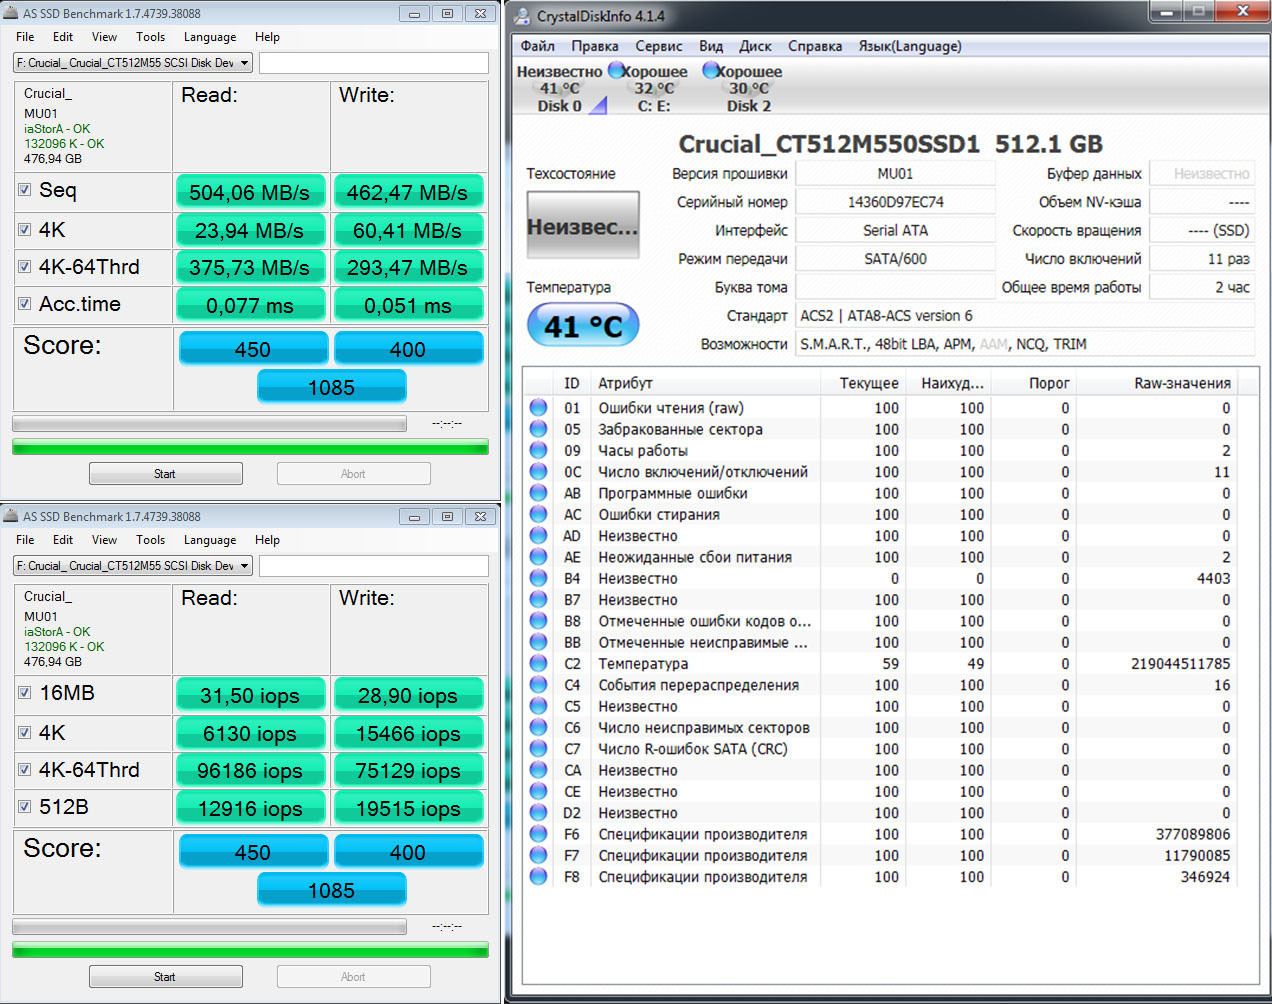Click Start button in bottom AS SSD window
This screenshot has height=1004, width=1272.
(166, 977)
